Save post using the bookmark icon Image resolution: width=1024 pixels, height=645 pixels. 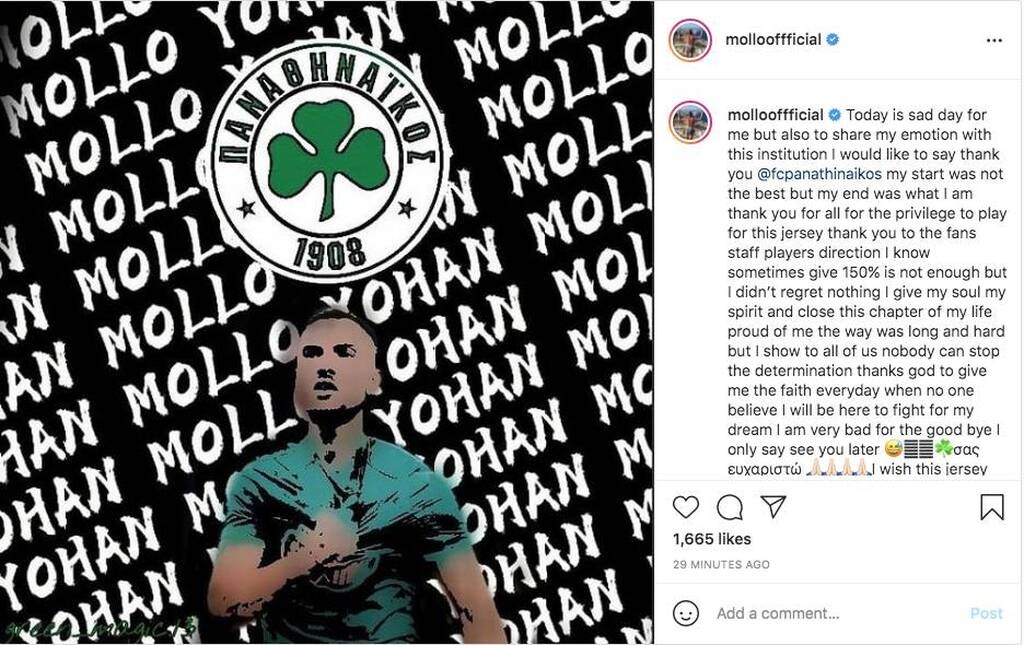[x=991, y=507]
